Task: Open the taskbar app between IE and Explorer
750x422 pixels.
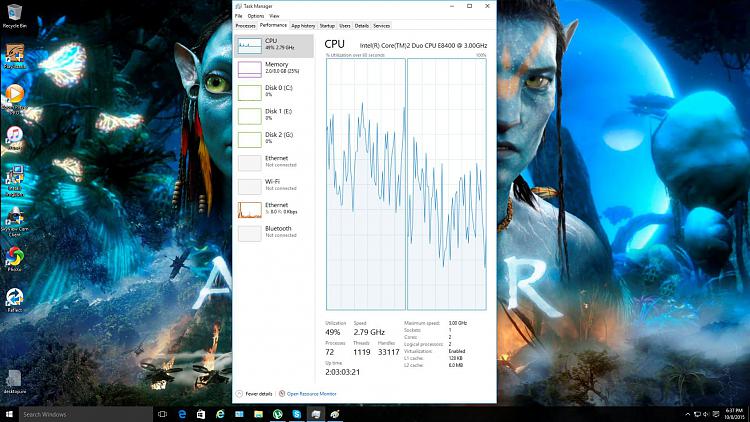Action: [x=239, y=414]
